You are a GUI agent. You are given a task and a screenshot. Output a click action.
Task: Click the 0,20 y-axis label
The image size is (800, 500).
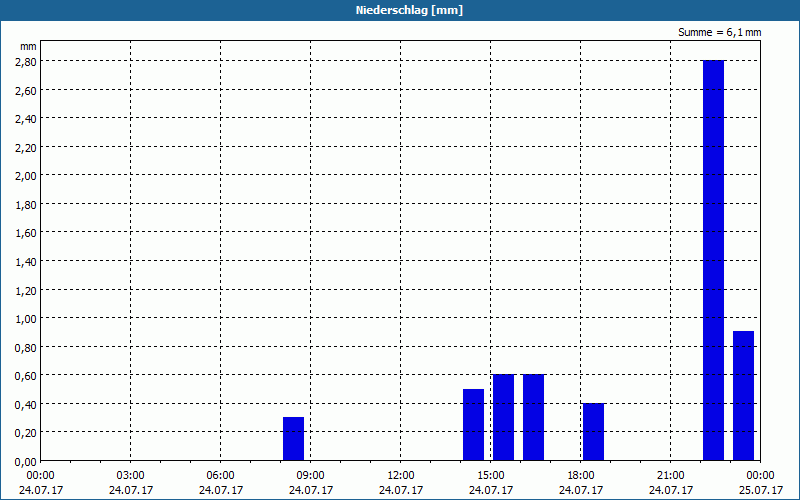coord(28,433)
